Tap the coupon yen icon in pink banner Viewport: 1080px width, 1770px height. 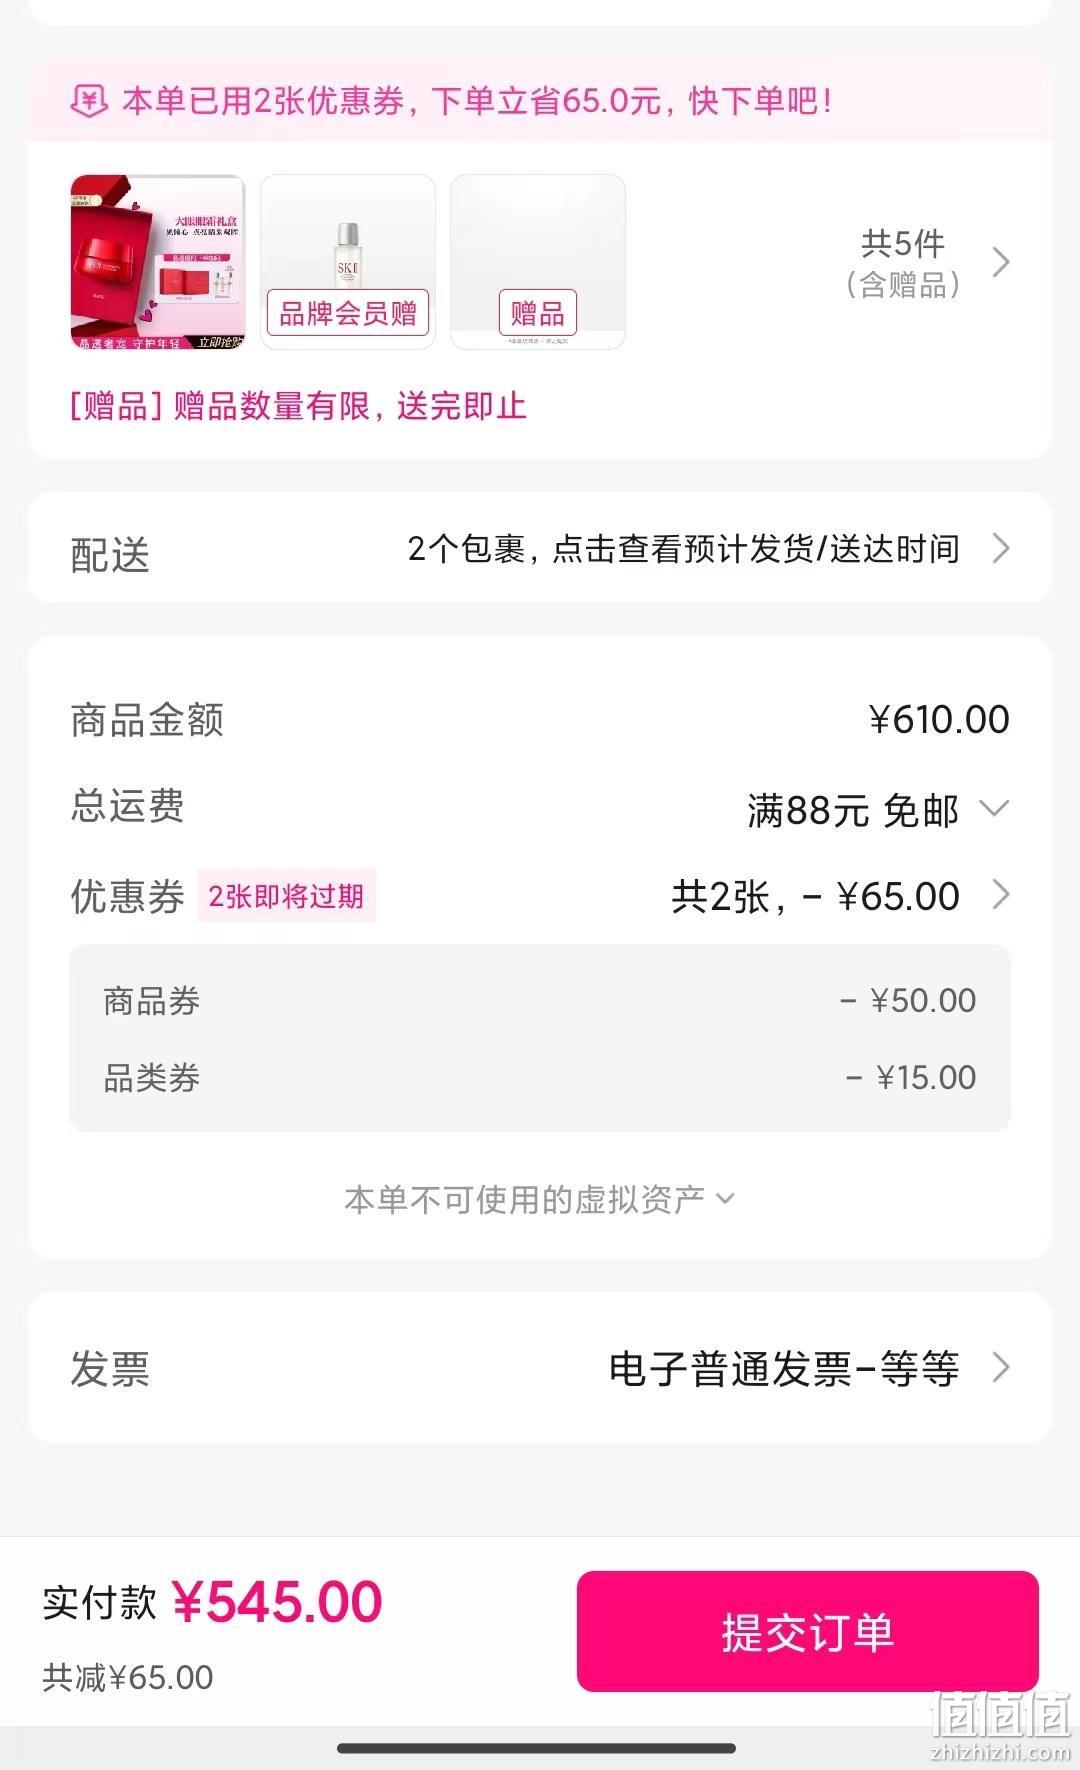[x=88, y=101]
